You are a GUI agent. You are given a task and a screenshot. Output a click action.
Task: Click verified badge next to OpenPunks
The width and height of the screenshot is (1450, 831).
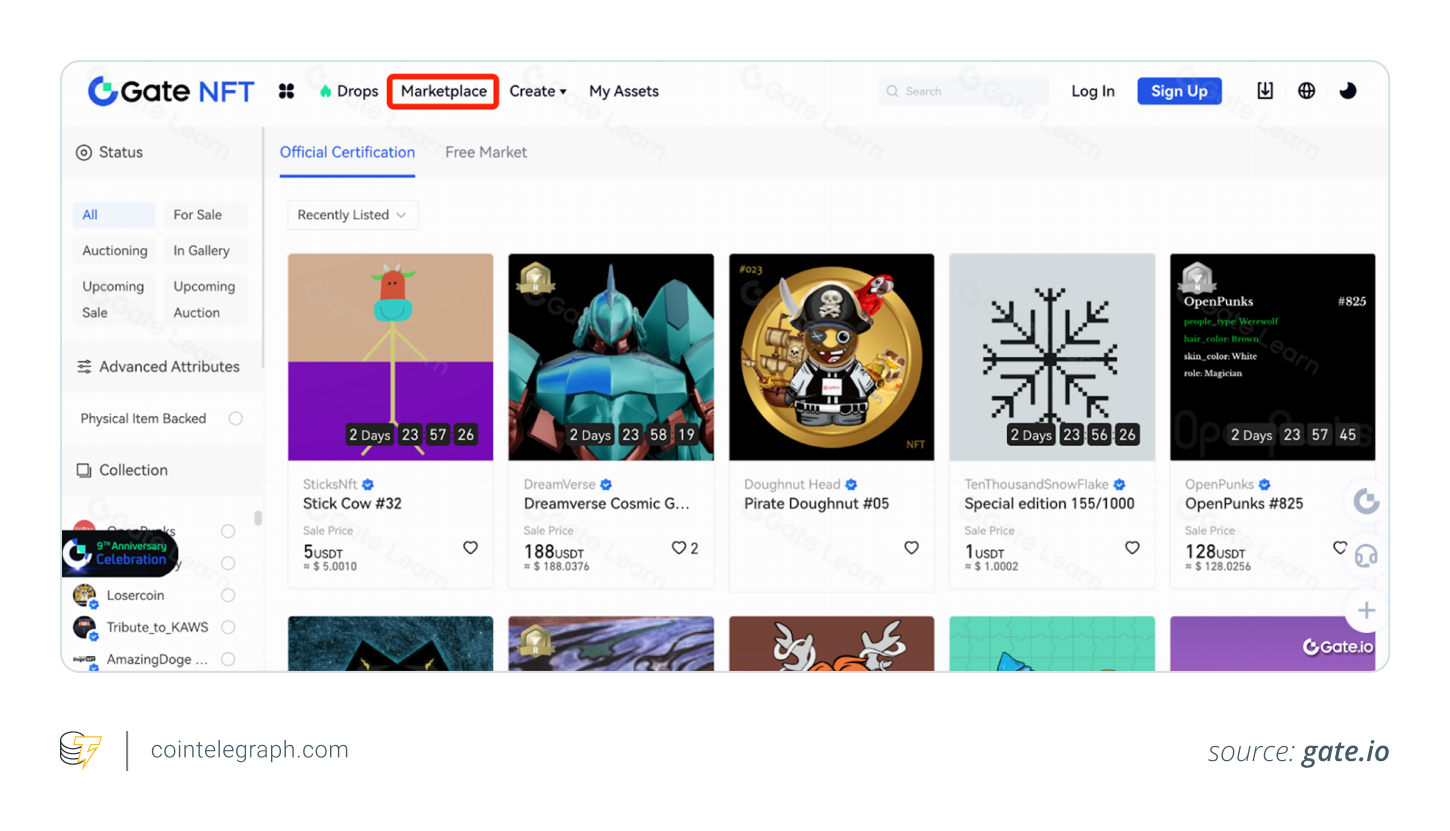(1265, 485)
